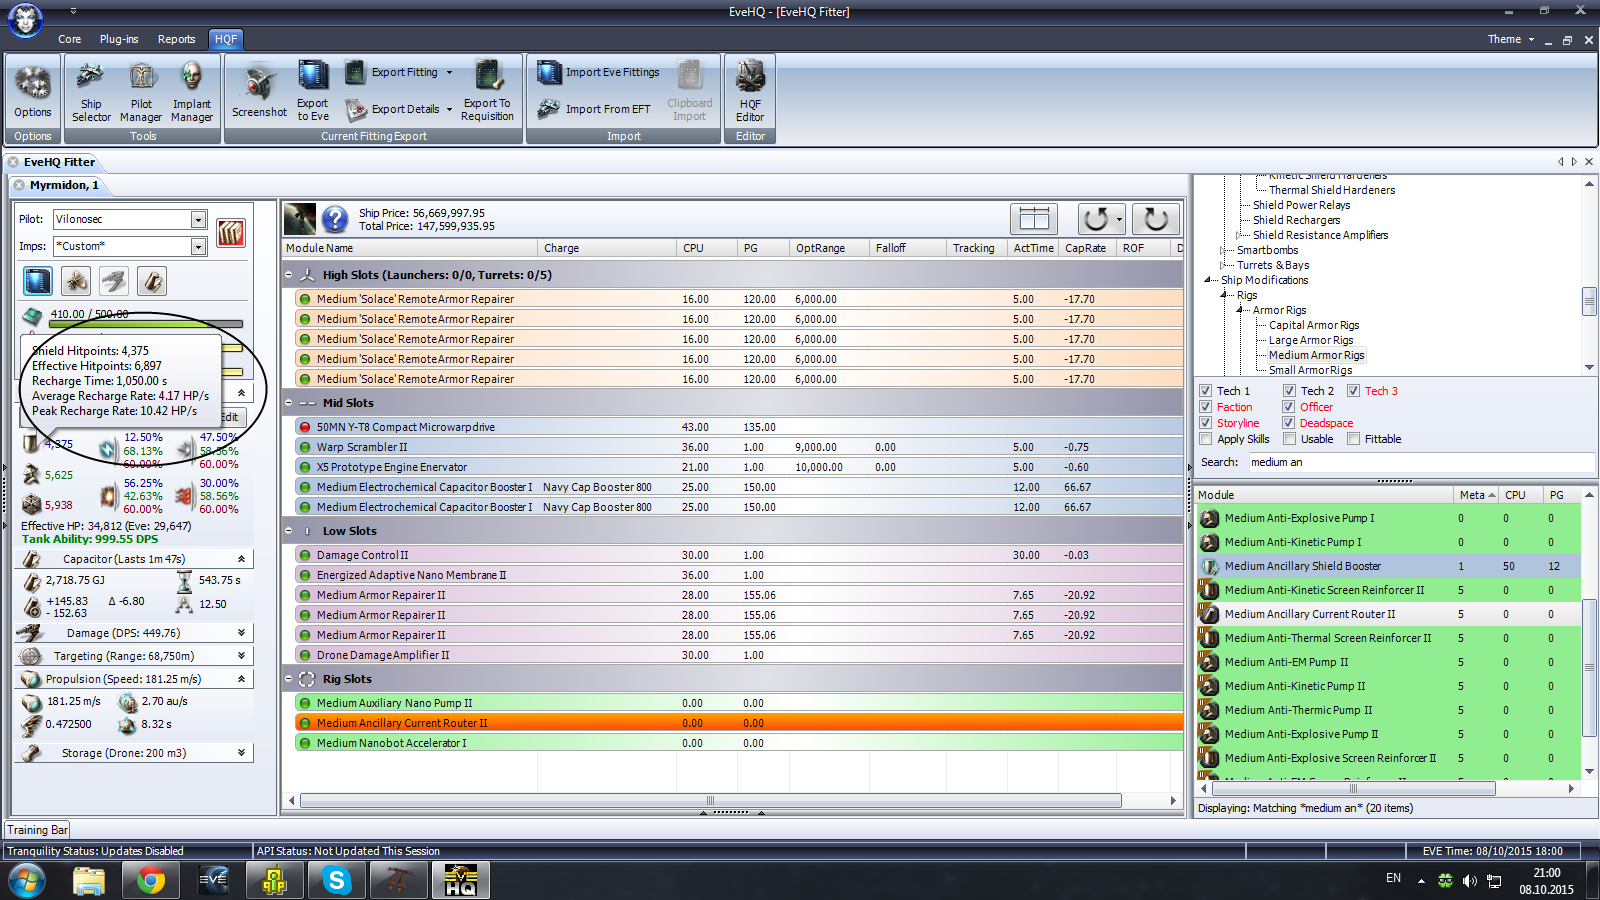1600x900 pixels.
Task: Expand the Storage section
Action: [x=241, y=753]
